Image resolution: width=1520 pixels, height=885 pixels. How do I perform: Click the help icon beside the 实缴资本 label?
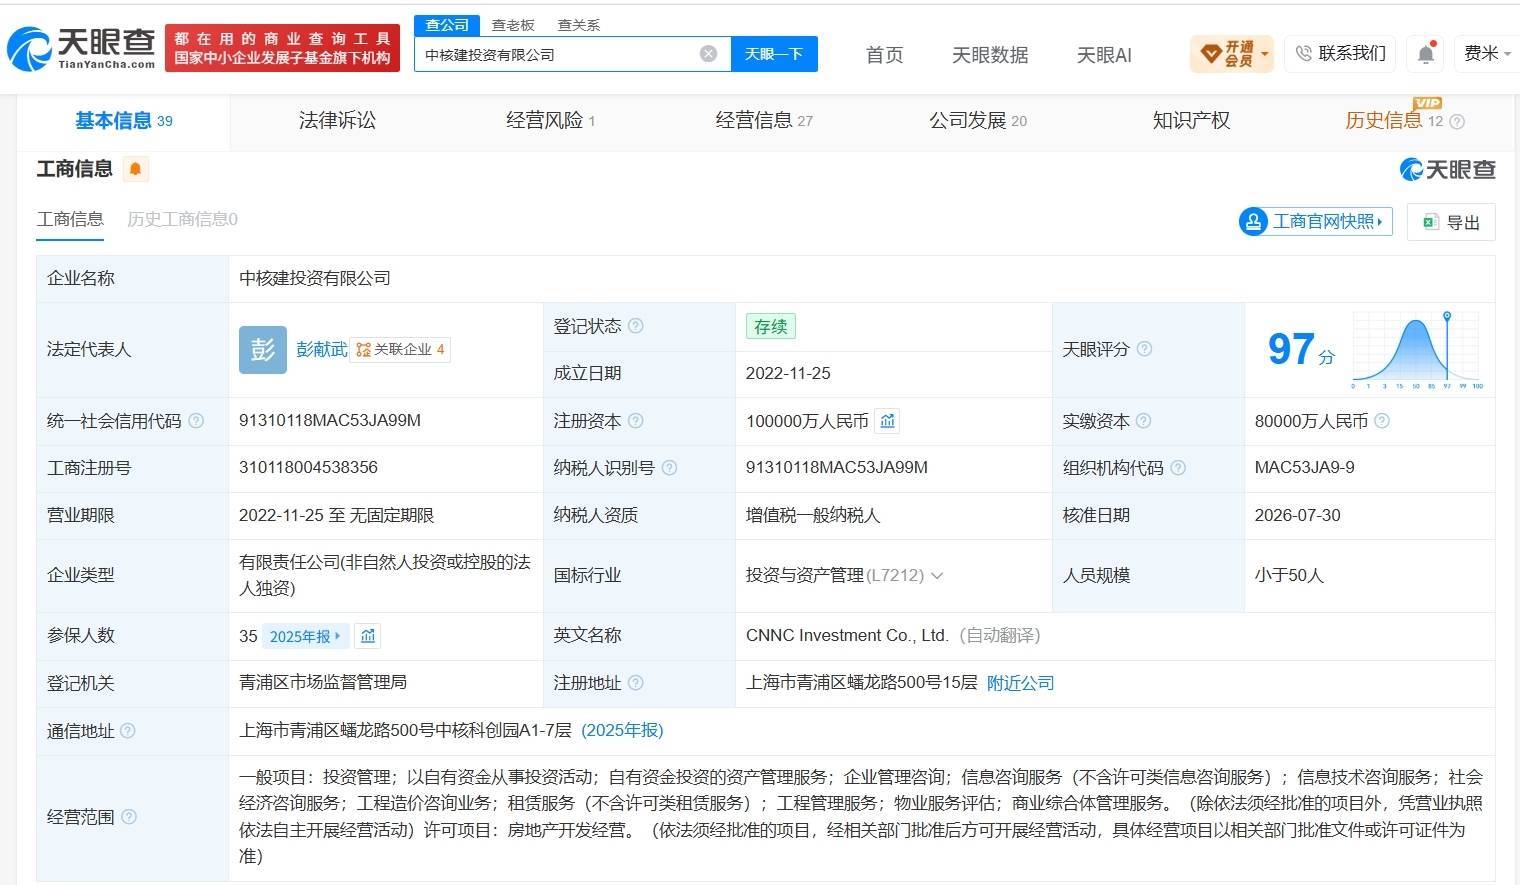pos(1143,421)
